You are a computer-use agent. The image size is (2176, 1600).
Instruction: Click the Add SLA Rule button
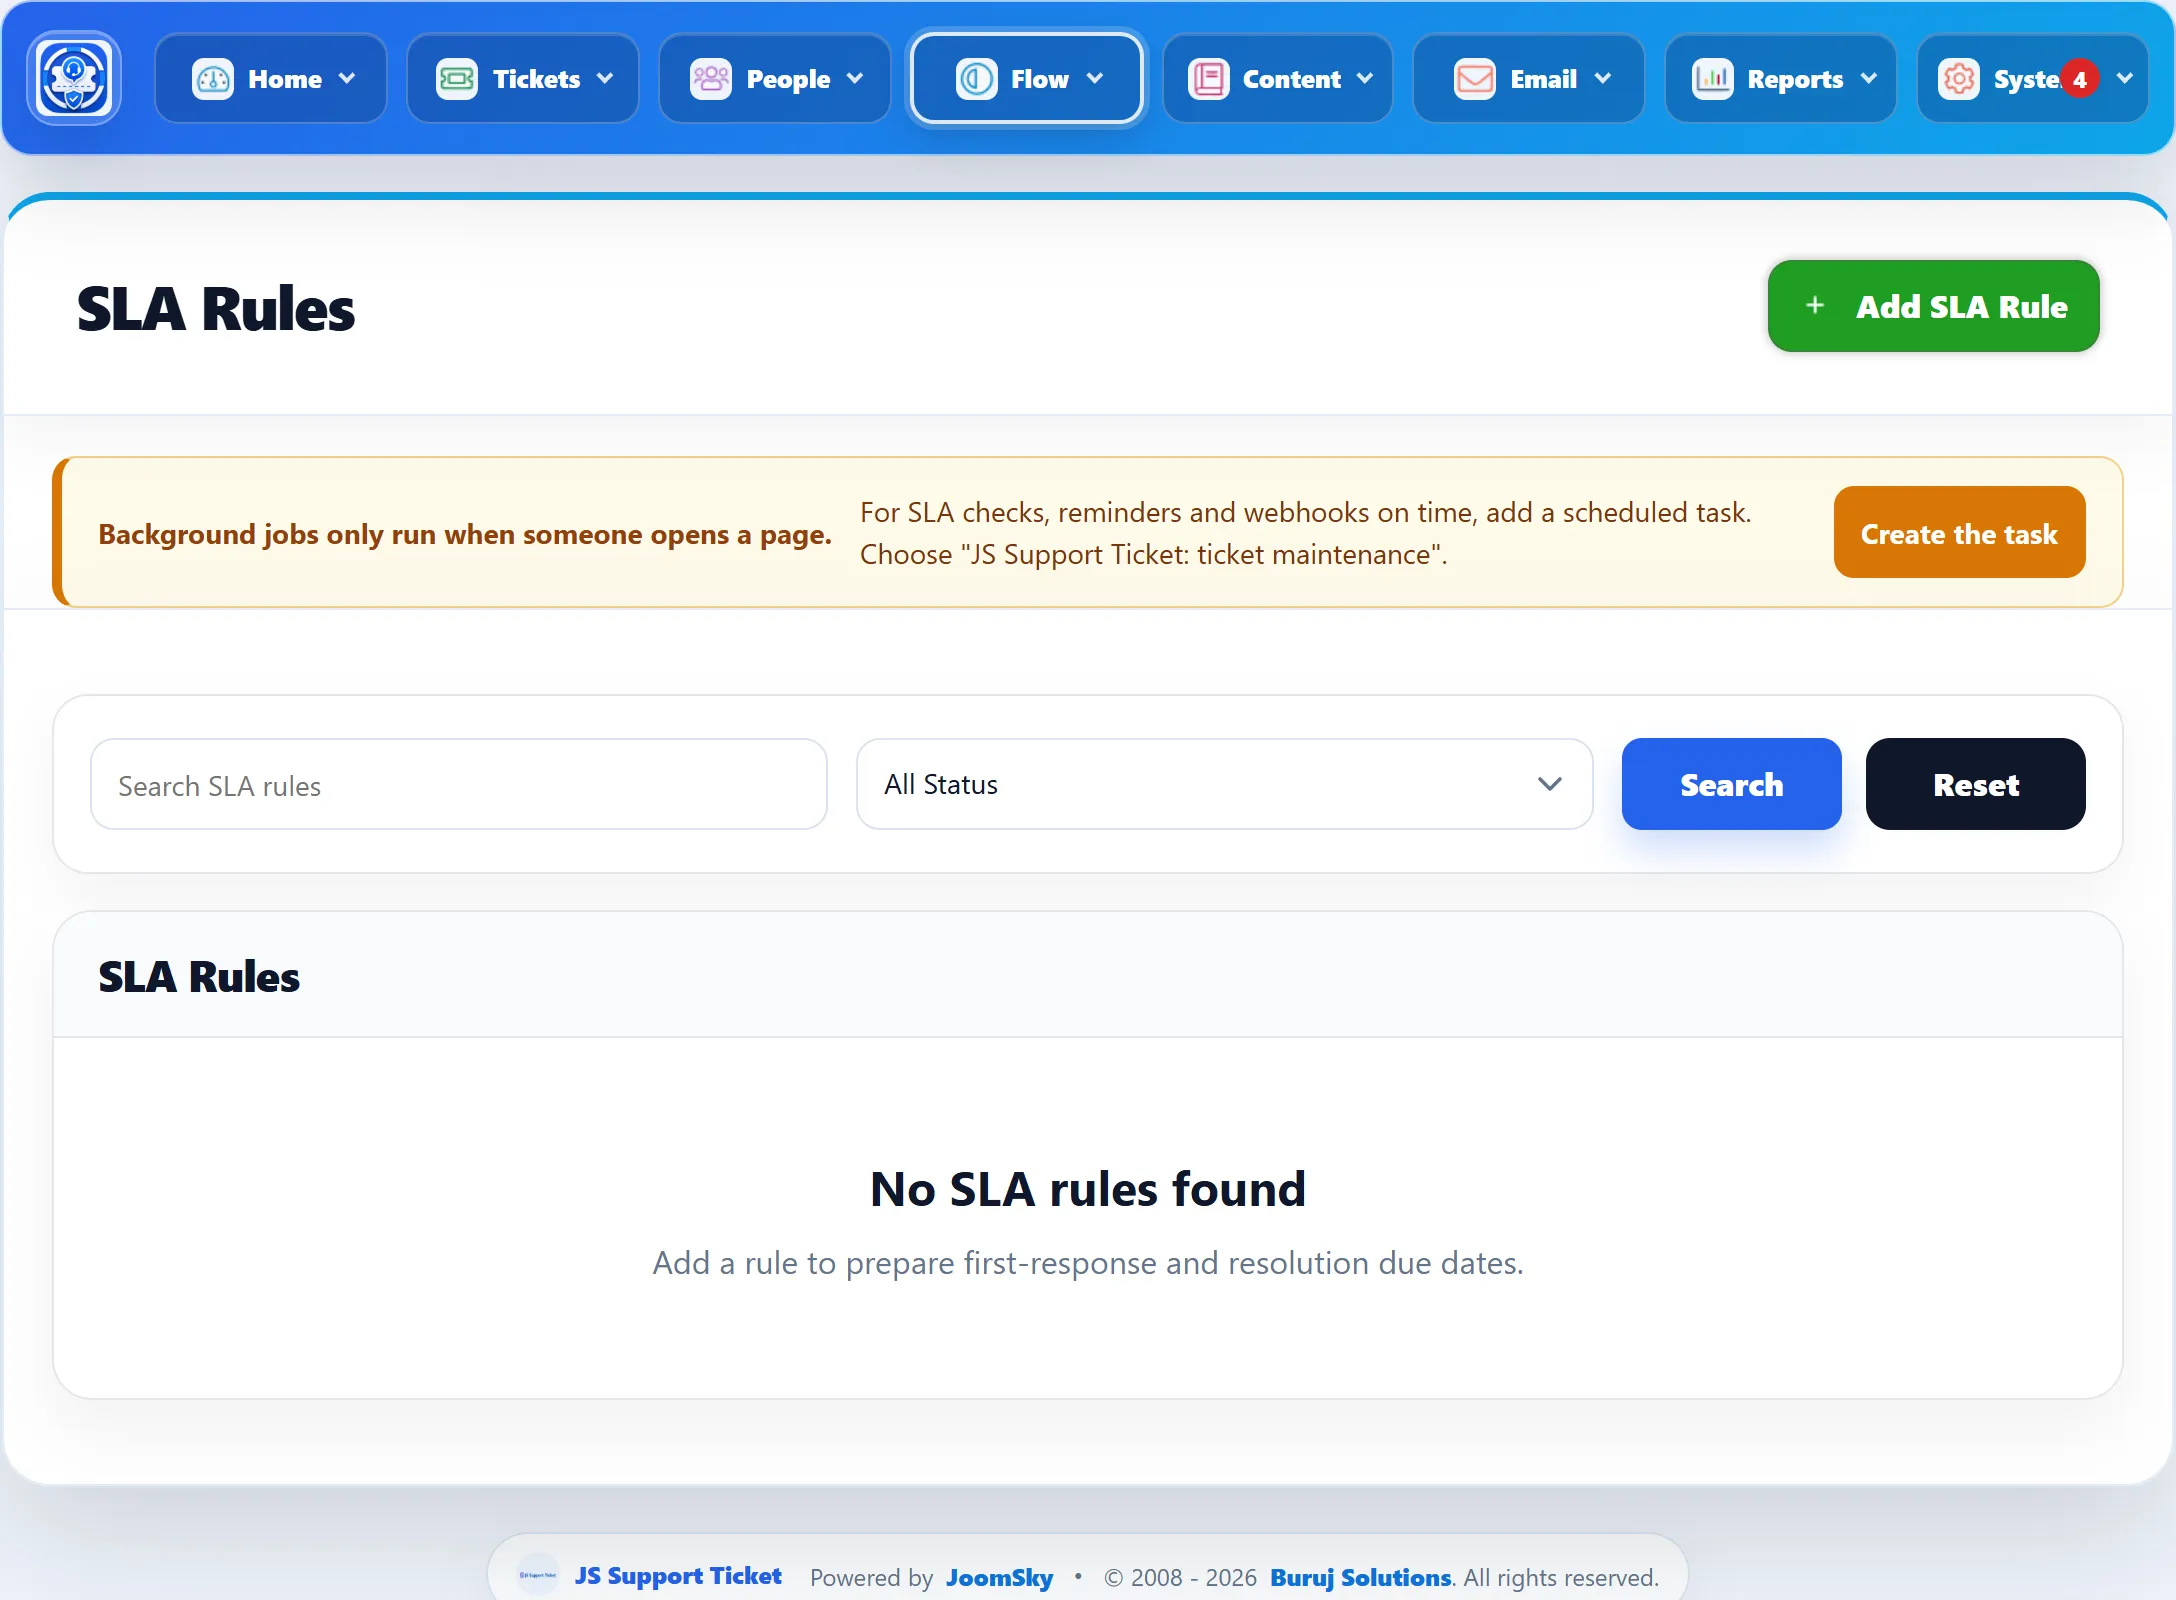(1933, 306)
